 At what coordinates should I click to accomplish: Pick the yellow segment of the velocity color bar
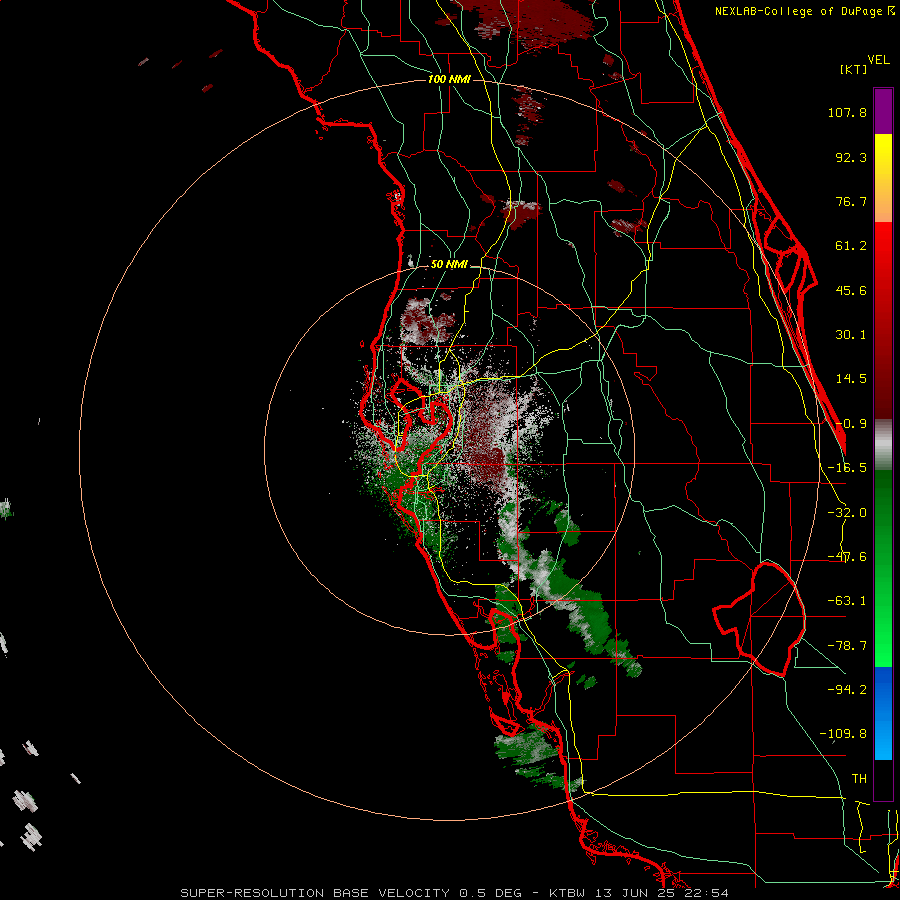[x=883, y=158]
